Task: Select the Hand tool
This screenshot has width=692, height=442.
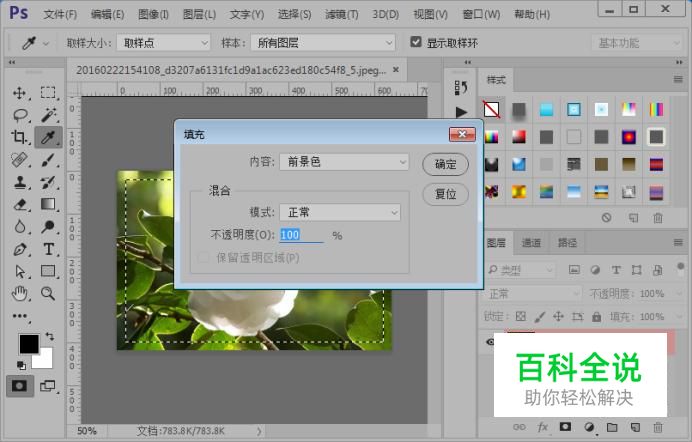Action: click(x=20, y=293)
